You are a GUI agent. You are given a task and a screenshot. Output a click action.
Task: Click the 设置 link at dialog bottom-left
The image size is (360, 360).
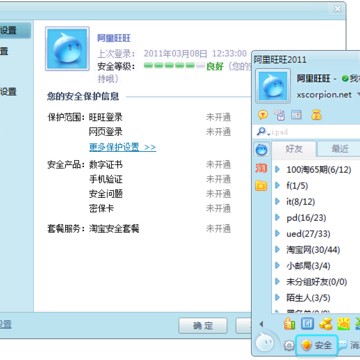[5, 324]
